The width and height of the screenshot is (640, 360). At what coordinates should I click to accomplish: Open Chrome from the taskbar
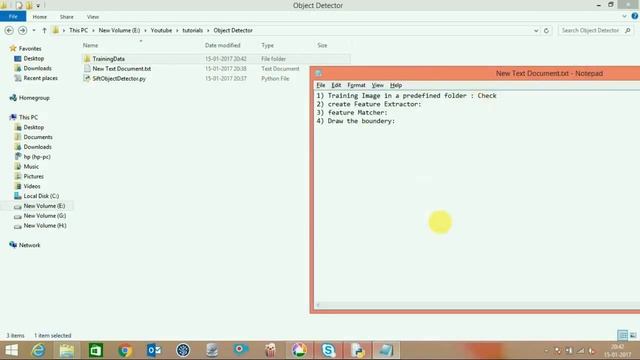125,350
